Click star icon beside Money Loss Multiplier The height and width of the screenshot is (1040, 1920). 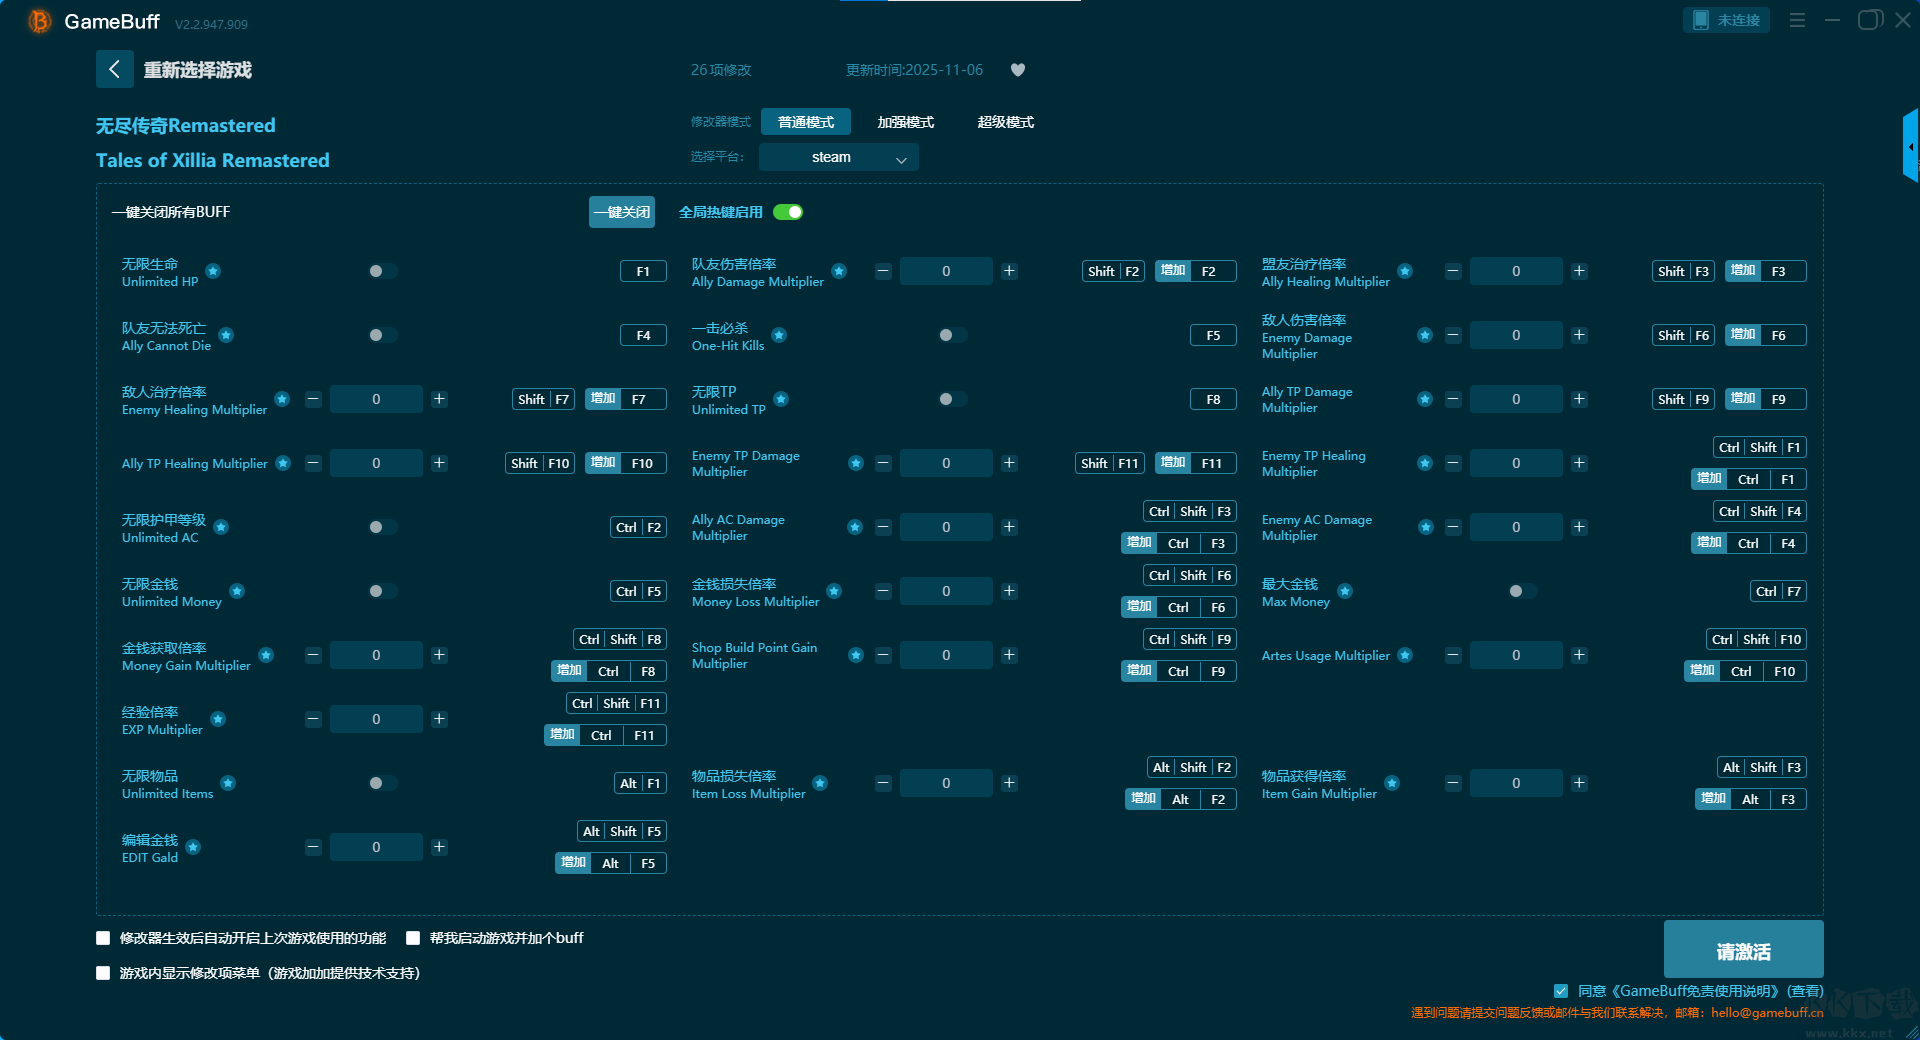pos(834,591)
